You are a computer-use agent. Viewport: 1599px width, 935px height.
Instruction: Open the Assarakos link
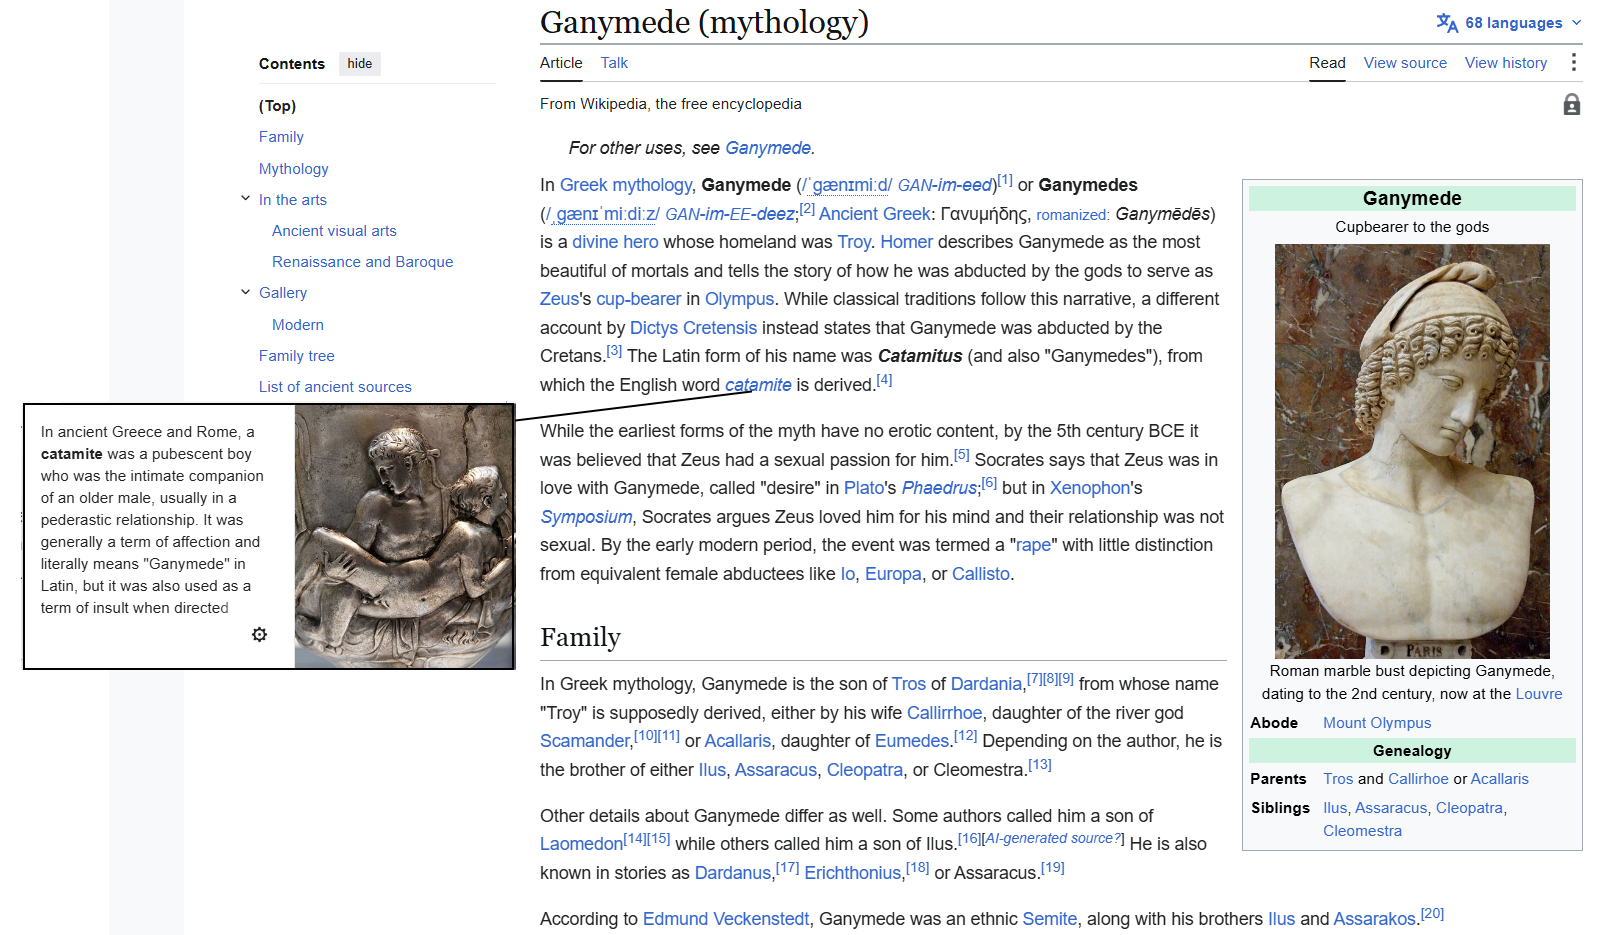(x=1374, y=919)
